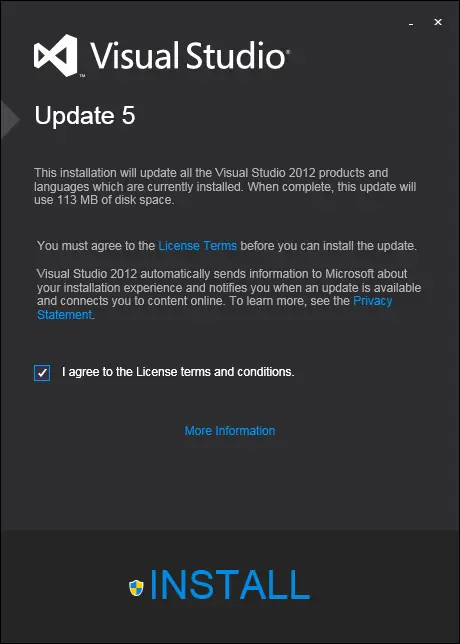Click the 'Update 5' heading
The image size is (460, 644).
point(85,115)
